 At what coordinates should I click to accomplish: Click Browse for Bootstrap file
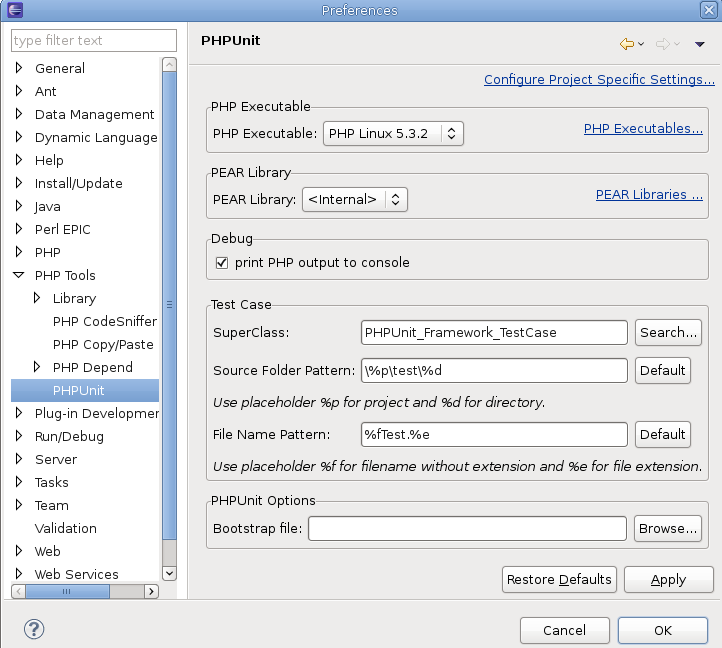(667, 528)
